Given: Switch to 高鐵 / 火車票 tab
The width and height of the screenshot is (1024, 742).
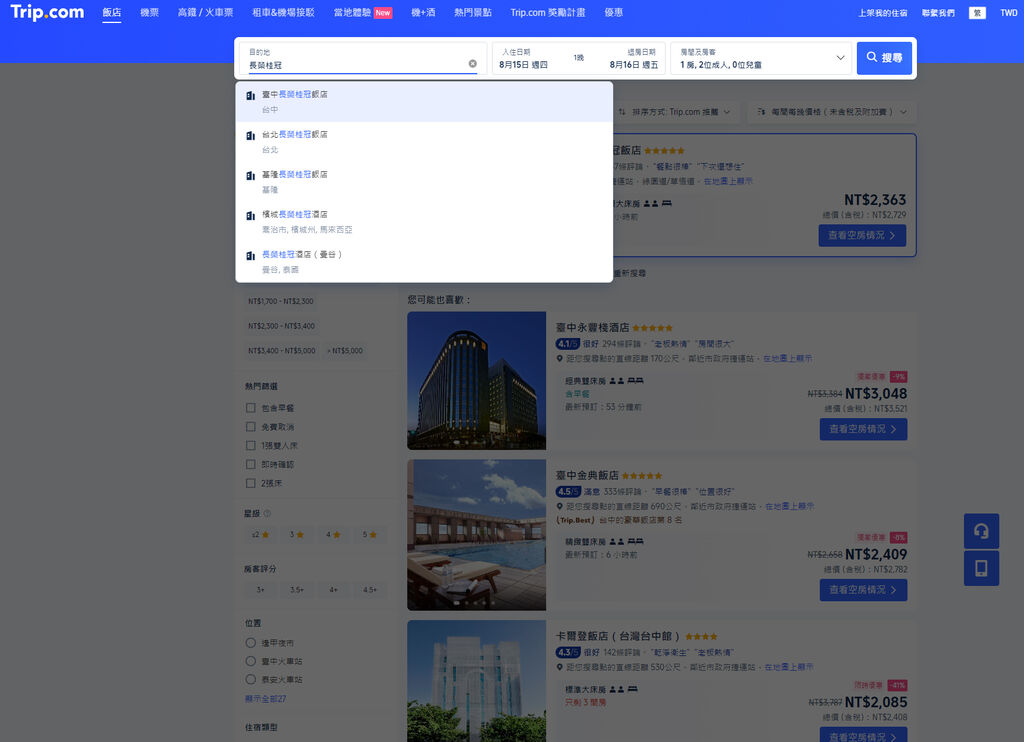Looking at the screenshot, I should pos(206,12).
